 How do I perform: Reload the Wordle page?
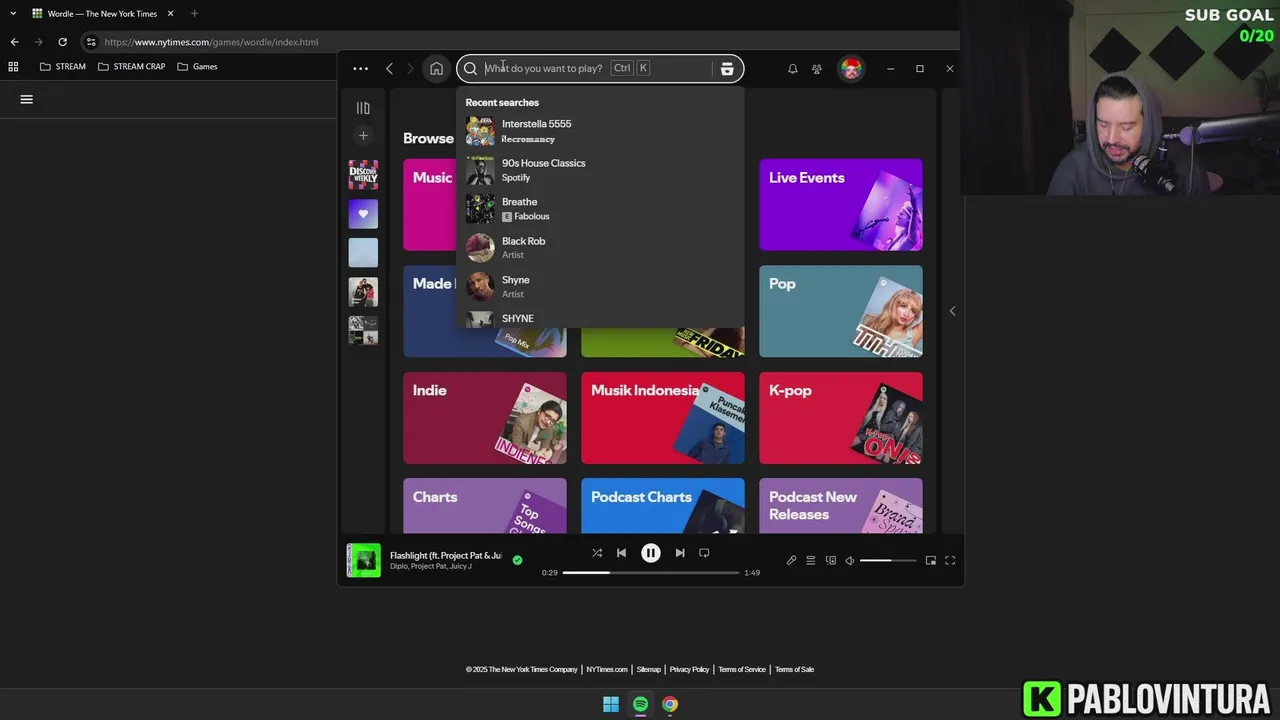coord(62,42)
